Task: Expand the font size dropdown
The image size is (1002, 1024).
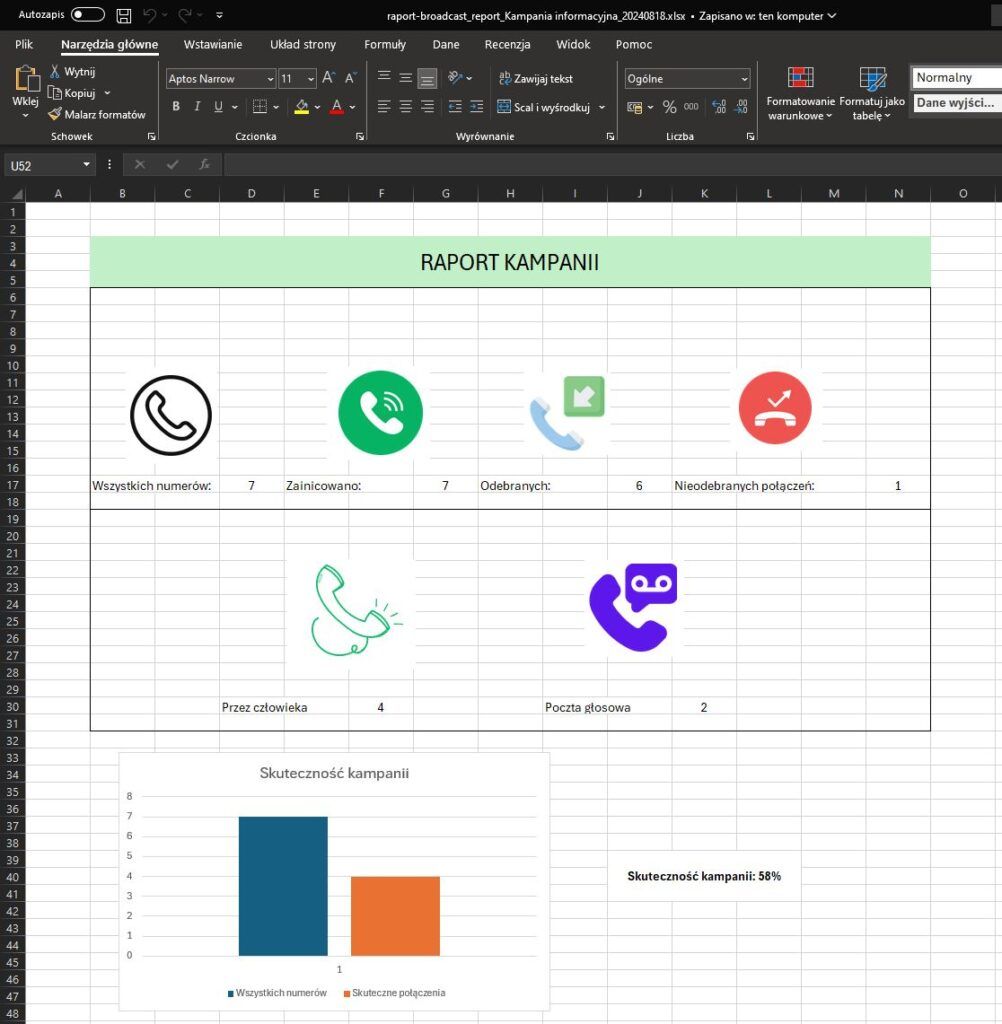Action: [x=310, y=79]
